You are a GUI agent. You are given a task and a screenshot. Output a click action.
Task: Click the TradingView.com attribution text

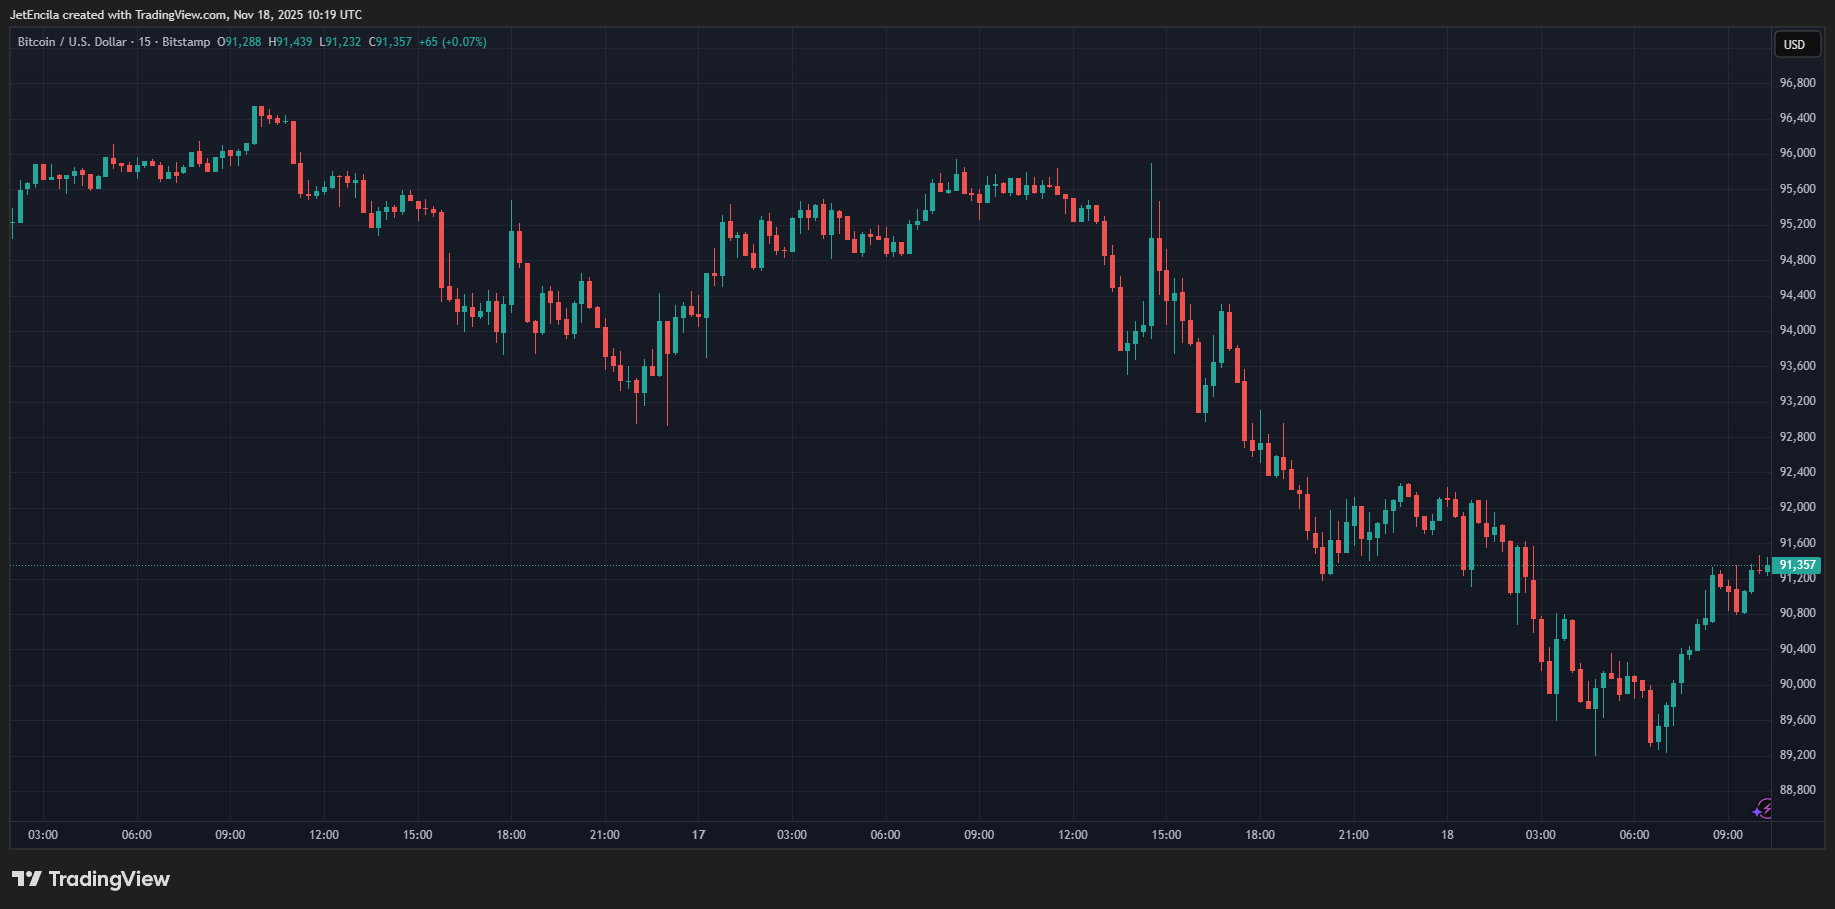181,15
